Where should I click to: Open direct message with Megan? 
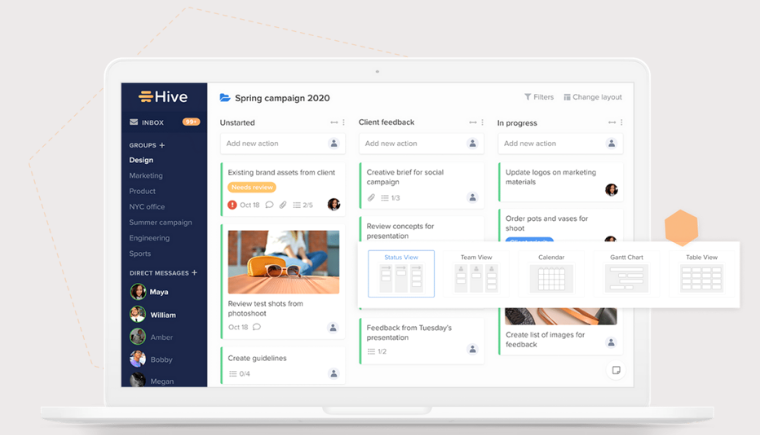[152, 380]
